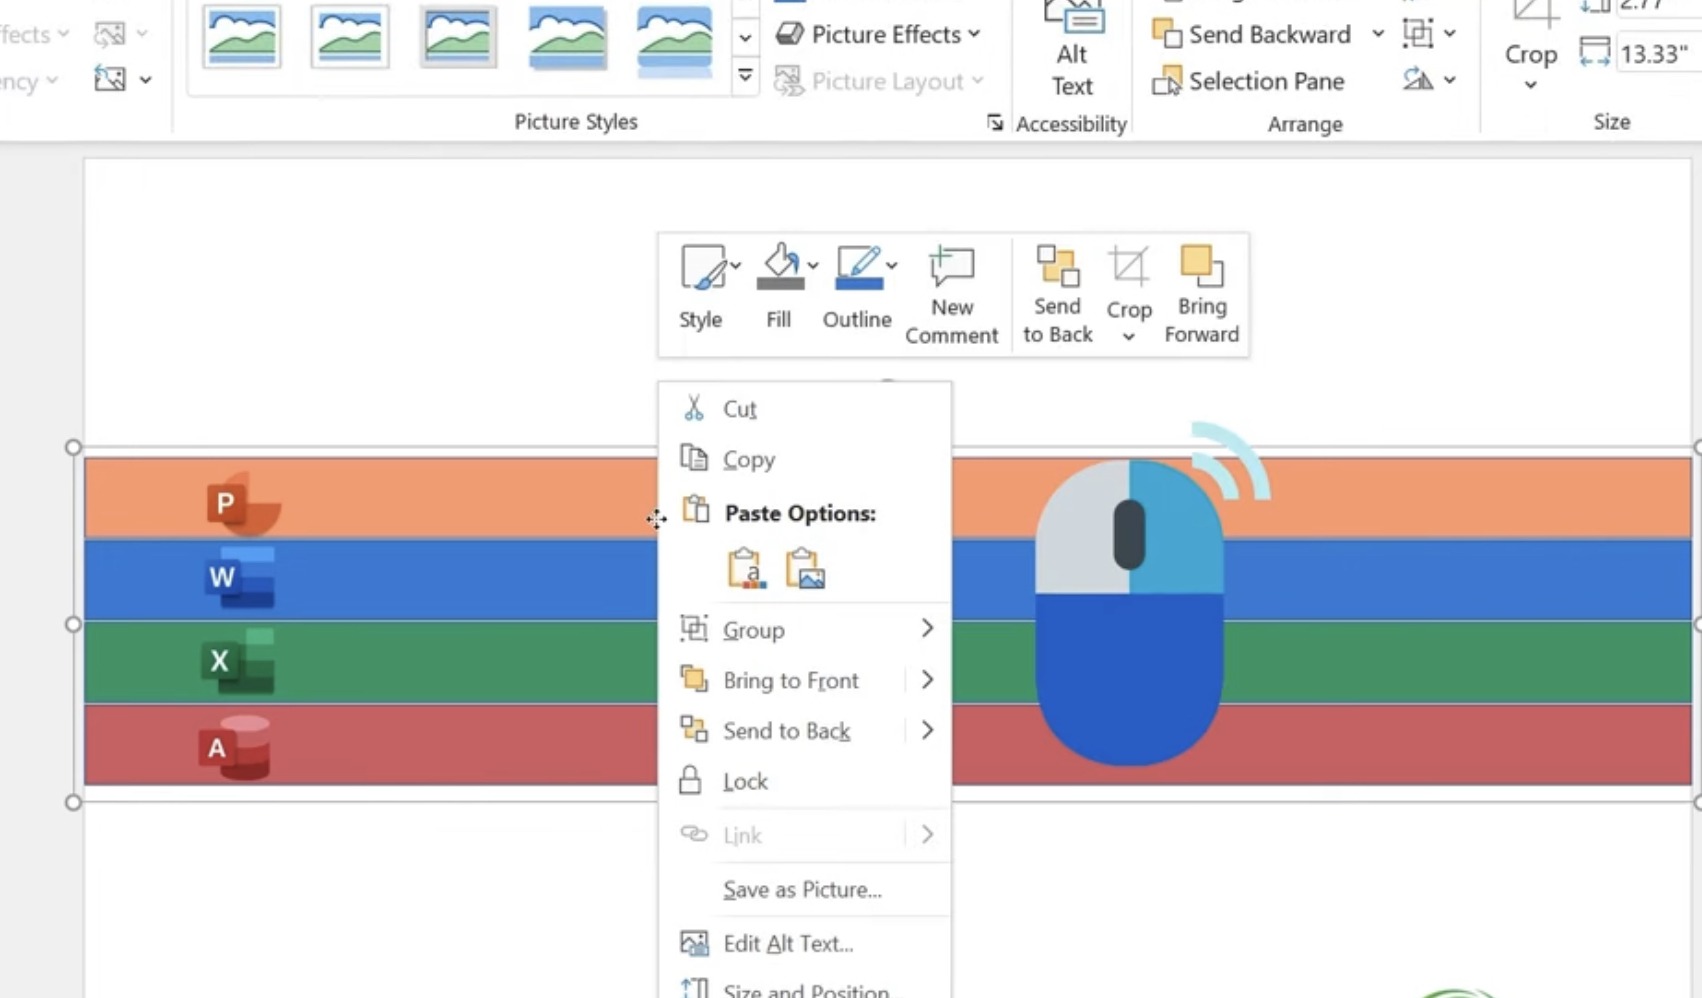Expand the Send to Back submenu arrow
This screenshot has height=998, width=1702.
click(927, 730)
